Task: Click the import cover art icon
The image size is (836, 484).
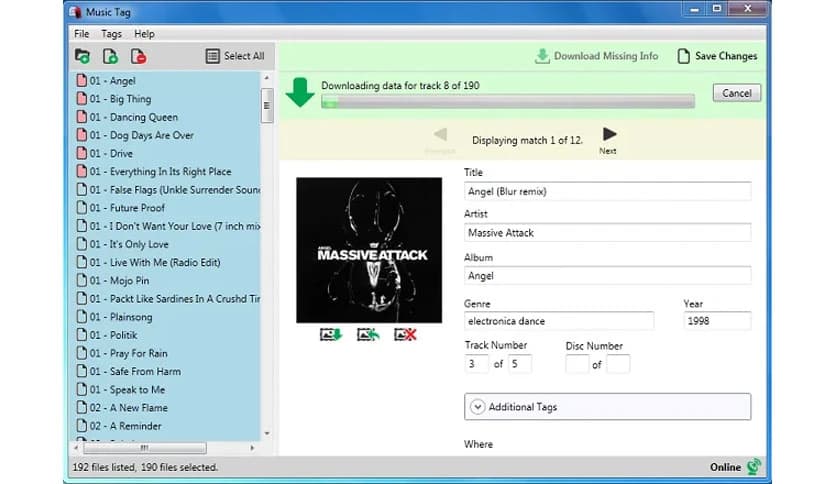Action: [x=368, y=335]
